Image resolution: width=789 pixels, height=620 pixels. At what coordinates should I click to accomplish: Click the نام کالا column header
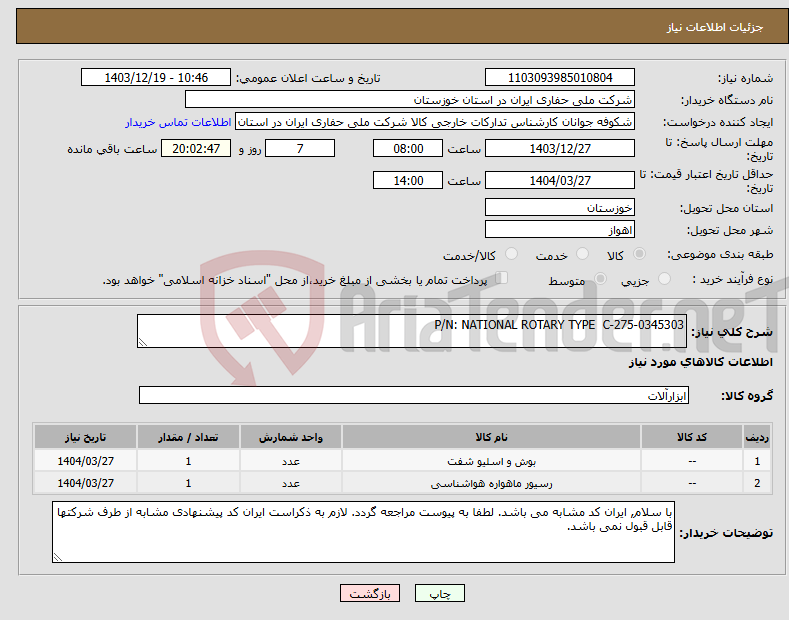[491, 437]
